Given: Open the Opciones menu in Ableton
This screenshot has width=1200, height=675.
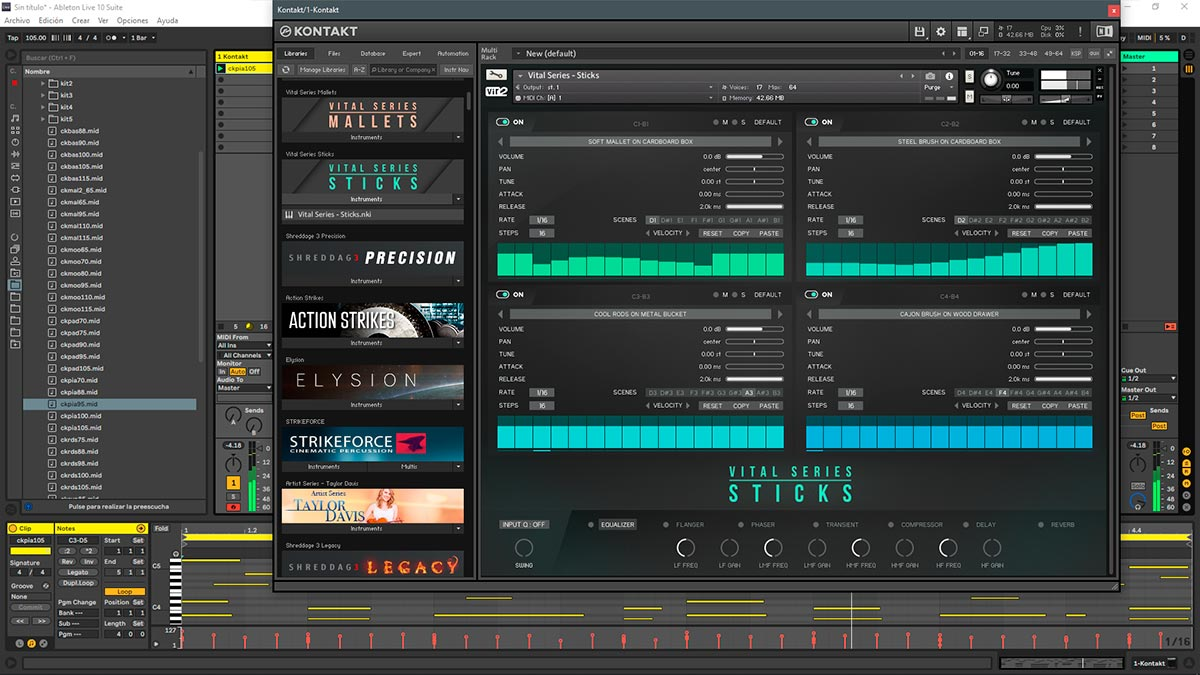Looking at the screenshot, I should coord(132,20).
